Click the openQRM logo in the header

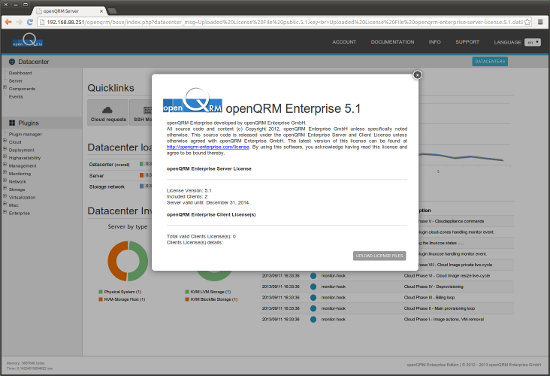28,41
